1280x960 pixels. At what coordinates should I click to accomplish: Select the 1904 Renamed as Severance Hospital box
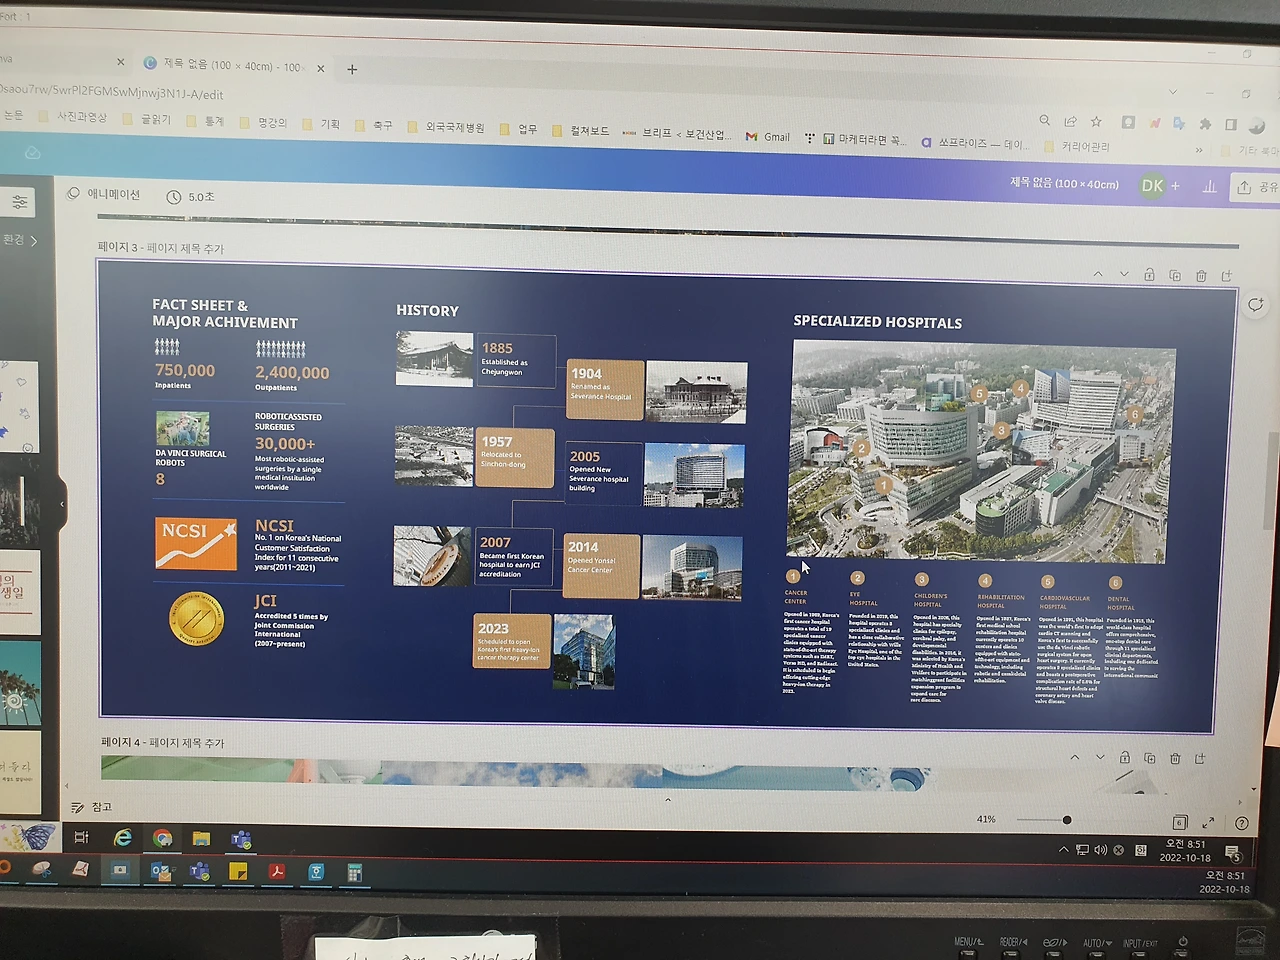[605, 388]
